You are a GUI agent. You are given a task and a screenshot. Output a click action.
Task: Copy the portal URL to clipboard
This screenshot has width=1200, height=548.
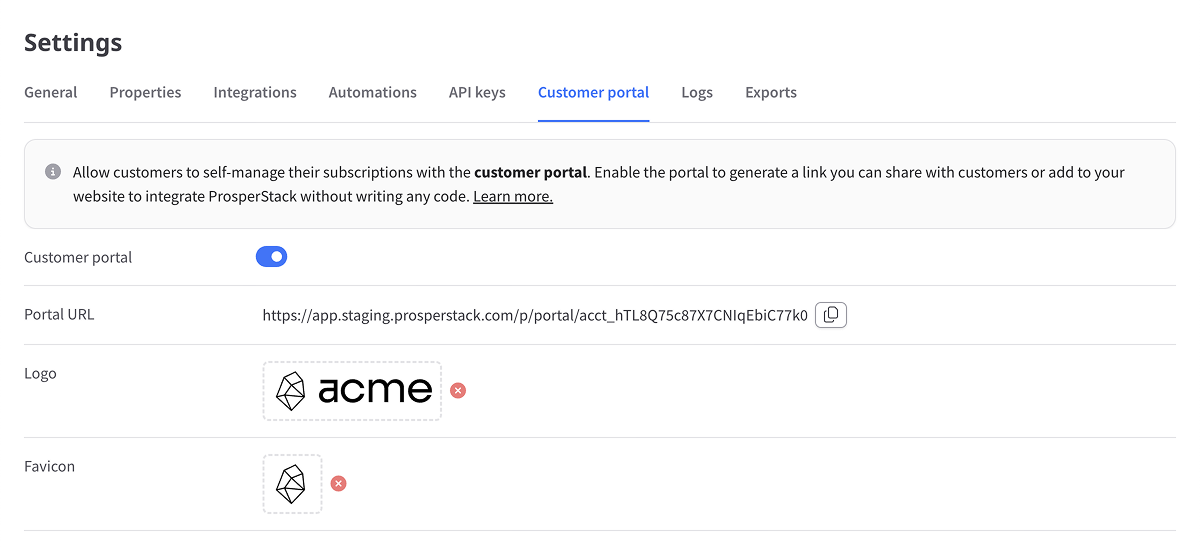point(831,315)
